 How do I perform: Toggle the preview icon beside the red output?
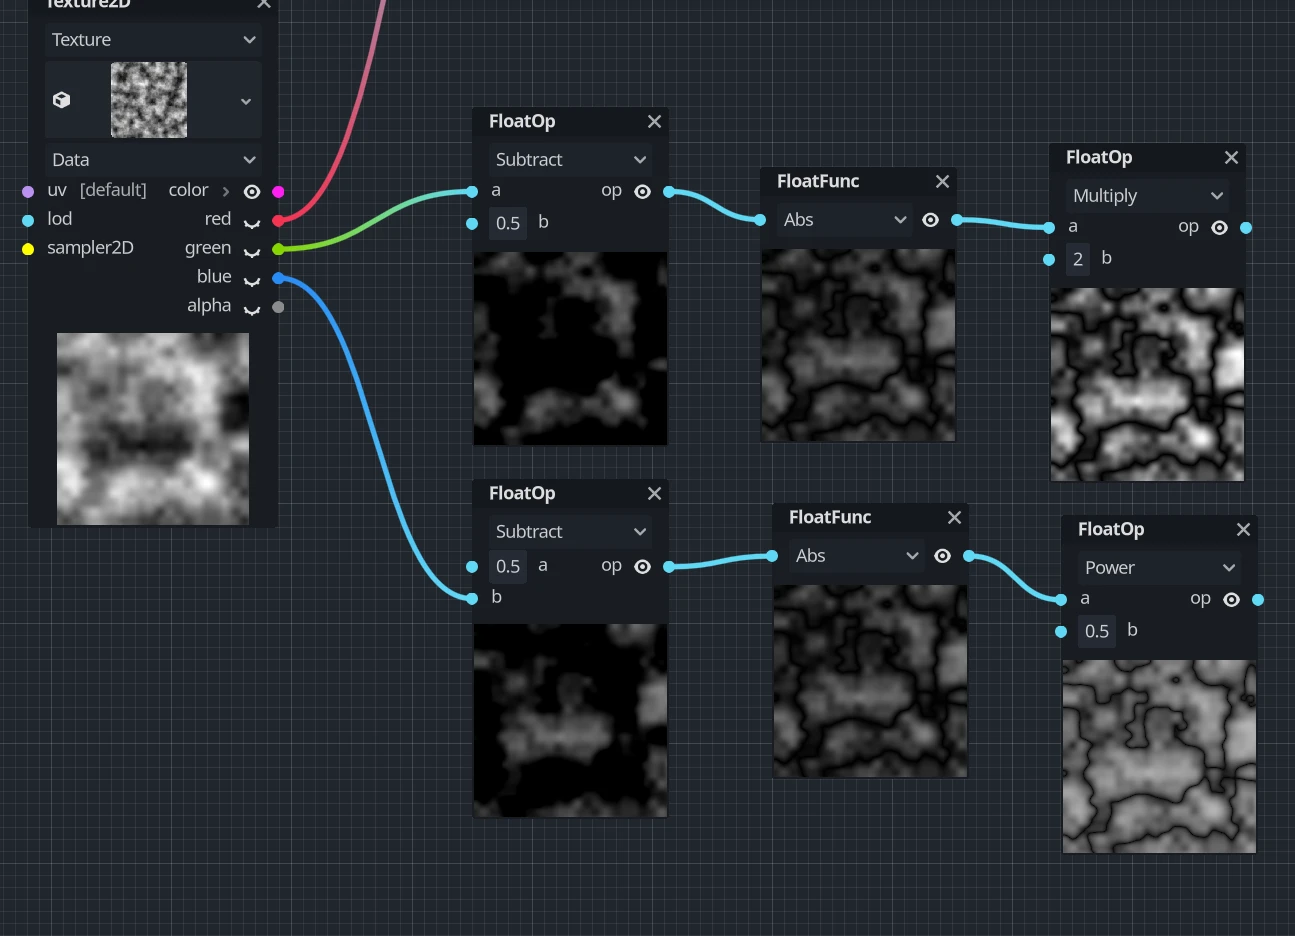tap(252, 222)
